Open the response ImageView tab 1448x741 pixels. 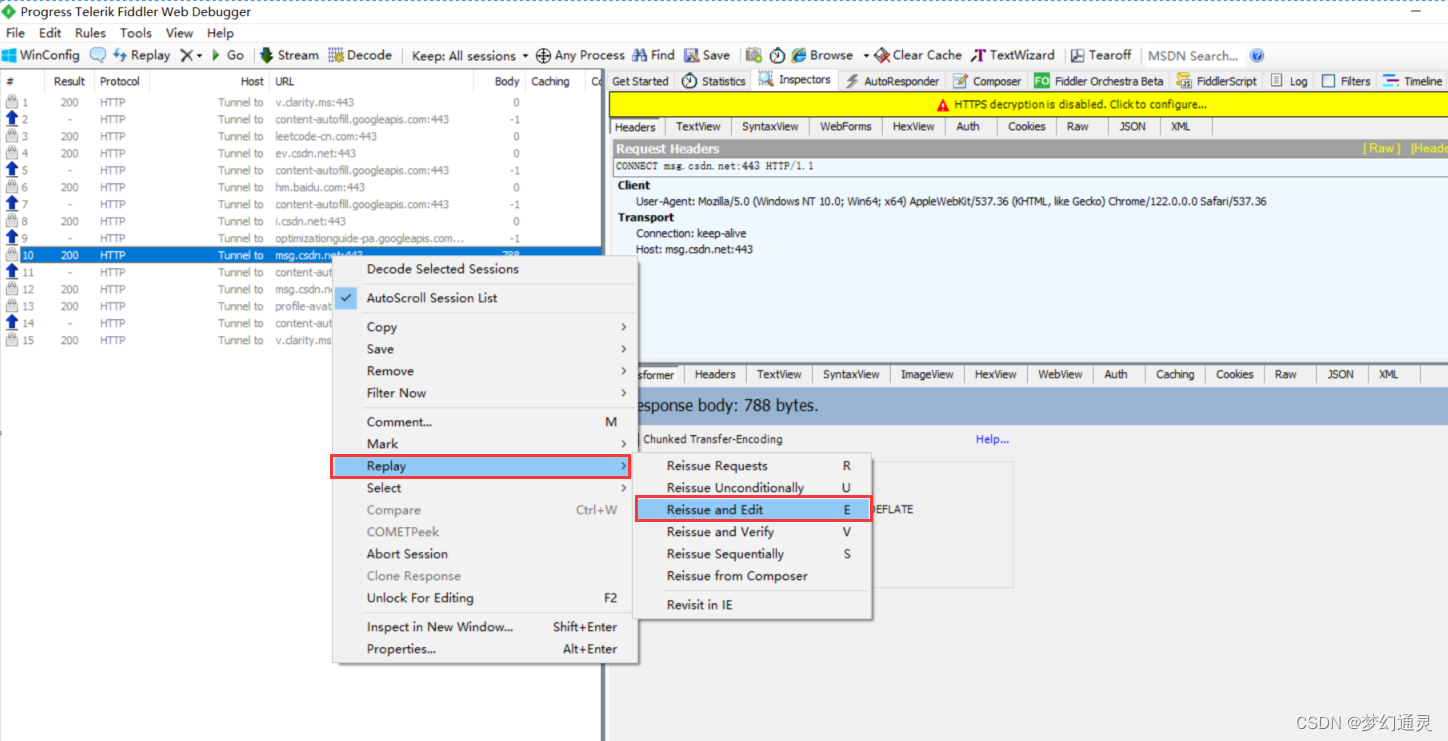point(927,374)
